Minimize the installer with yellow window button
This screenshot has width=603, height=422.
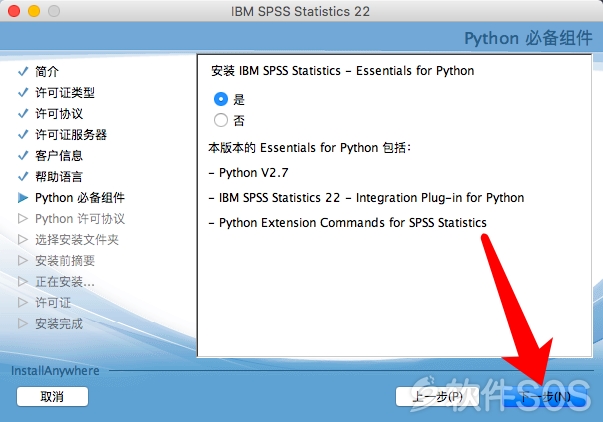click(34, 11)
